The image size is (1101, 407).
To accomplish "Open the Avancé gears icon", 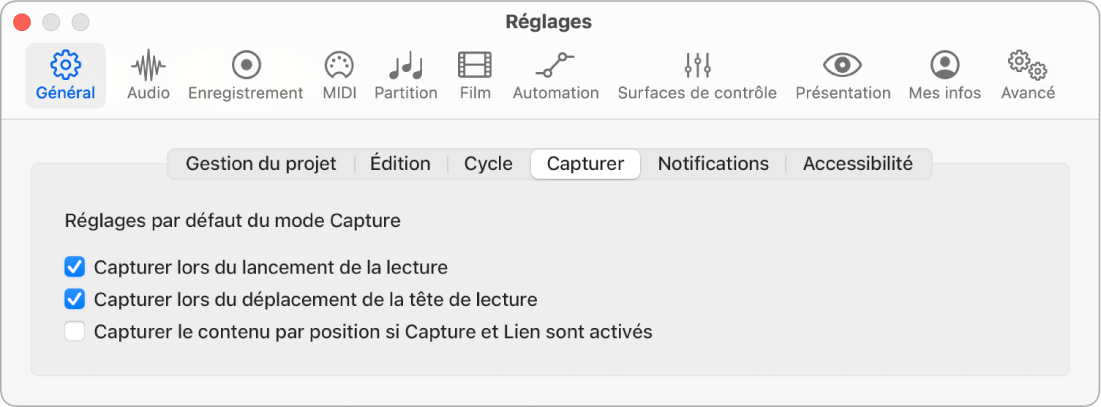I will (1027, 66).
